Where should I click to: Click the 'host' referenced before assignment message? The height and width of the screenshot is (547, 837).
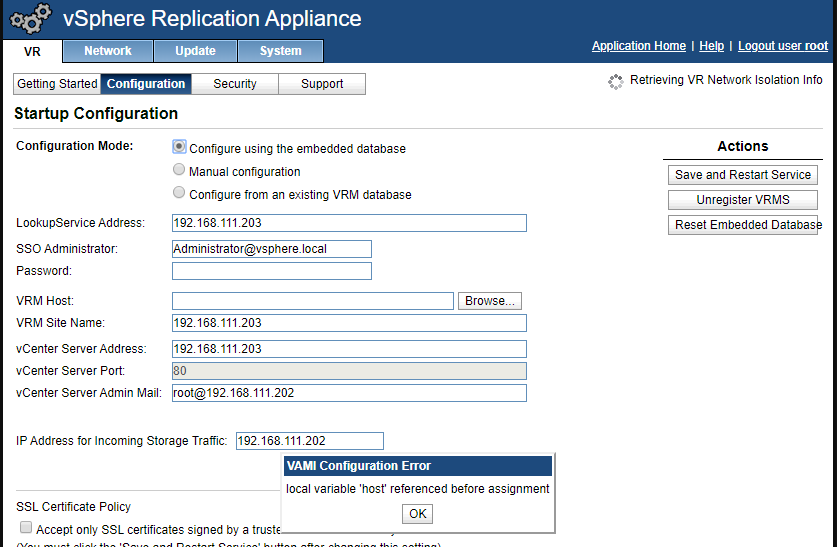[x=417, y=489]
